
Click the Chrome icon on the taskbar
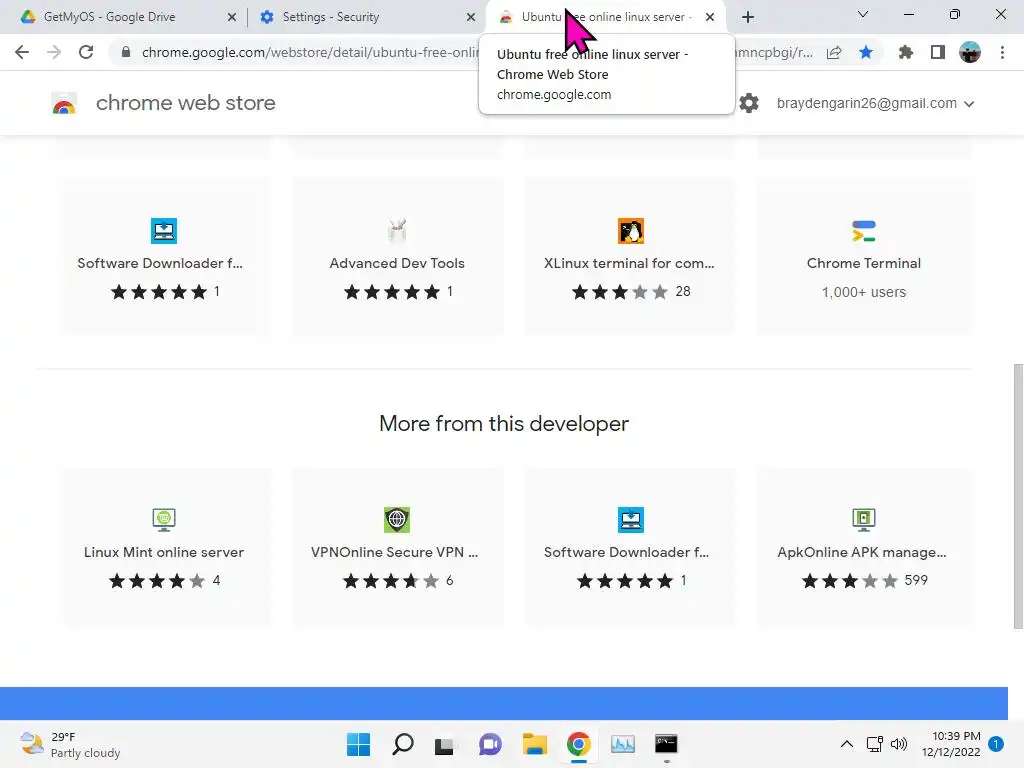[x=579, y=744]
